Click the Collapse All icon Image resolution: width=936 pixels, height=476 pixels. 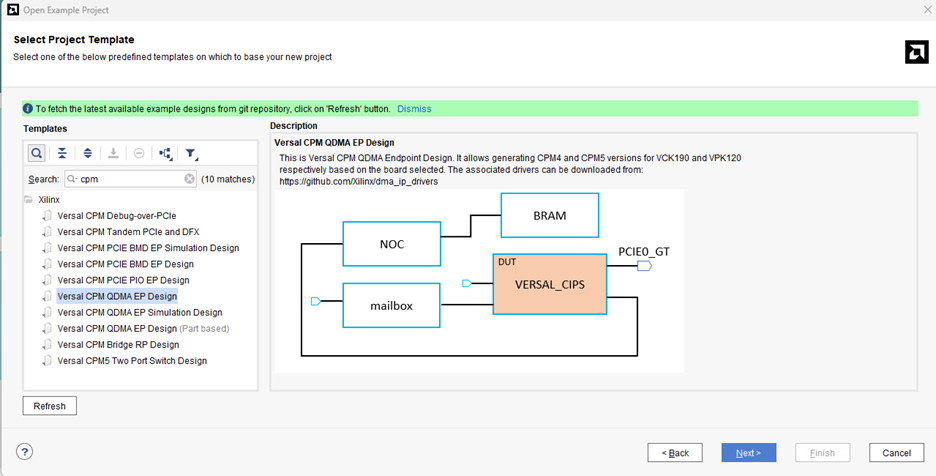(x=62, y=153)
